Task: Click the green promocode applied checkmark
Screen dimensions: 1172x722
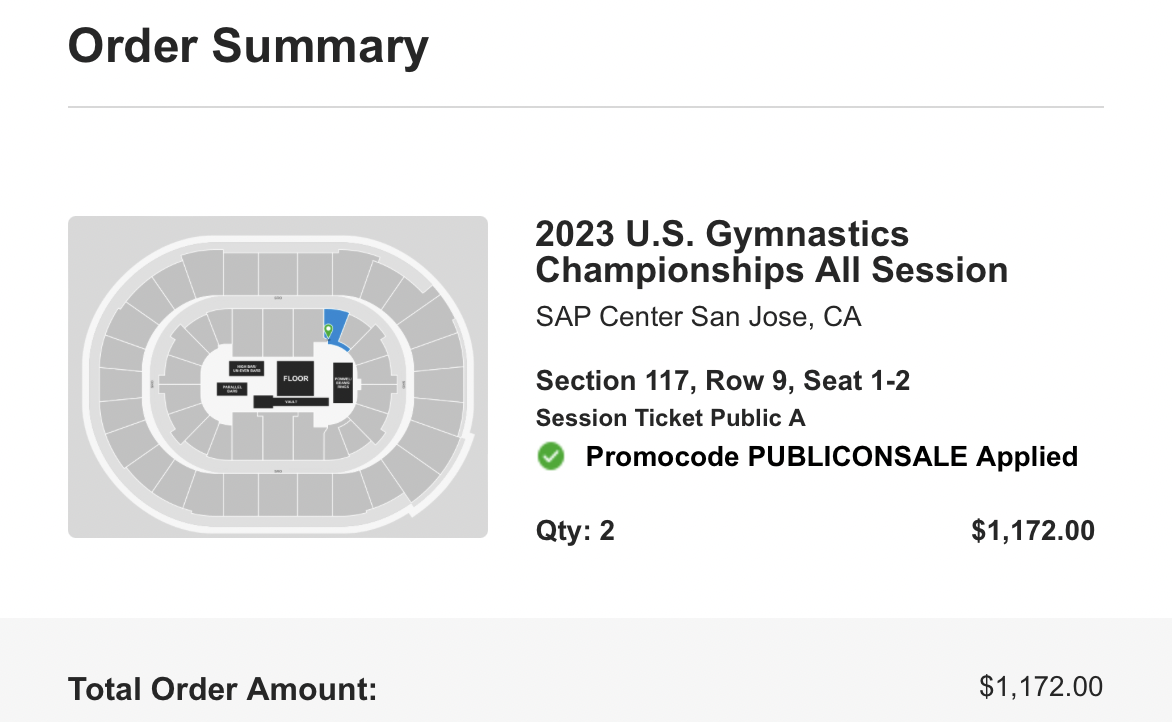Action: click(x=551, y=456)
